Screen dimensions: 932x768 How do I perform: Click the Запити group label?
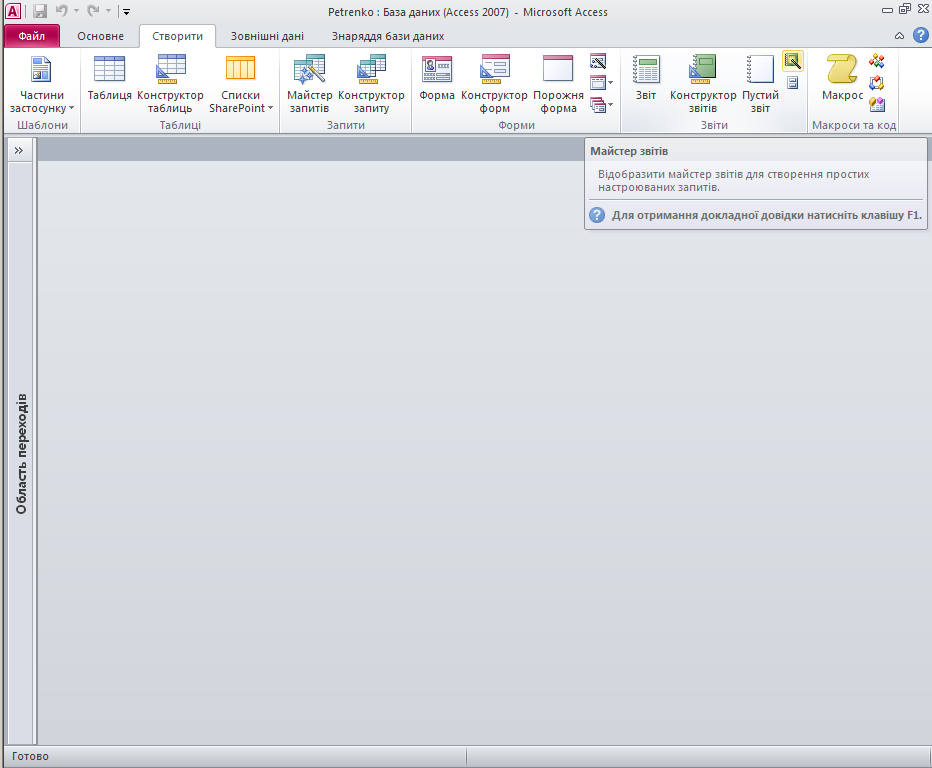(x=345, y=125)
